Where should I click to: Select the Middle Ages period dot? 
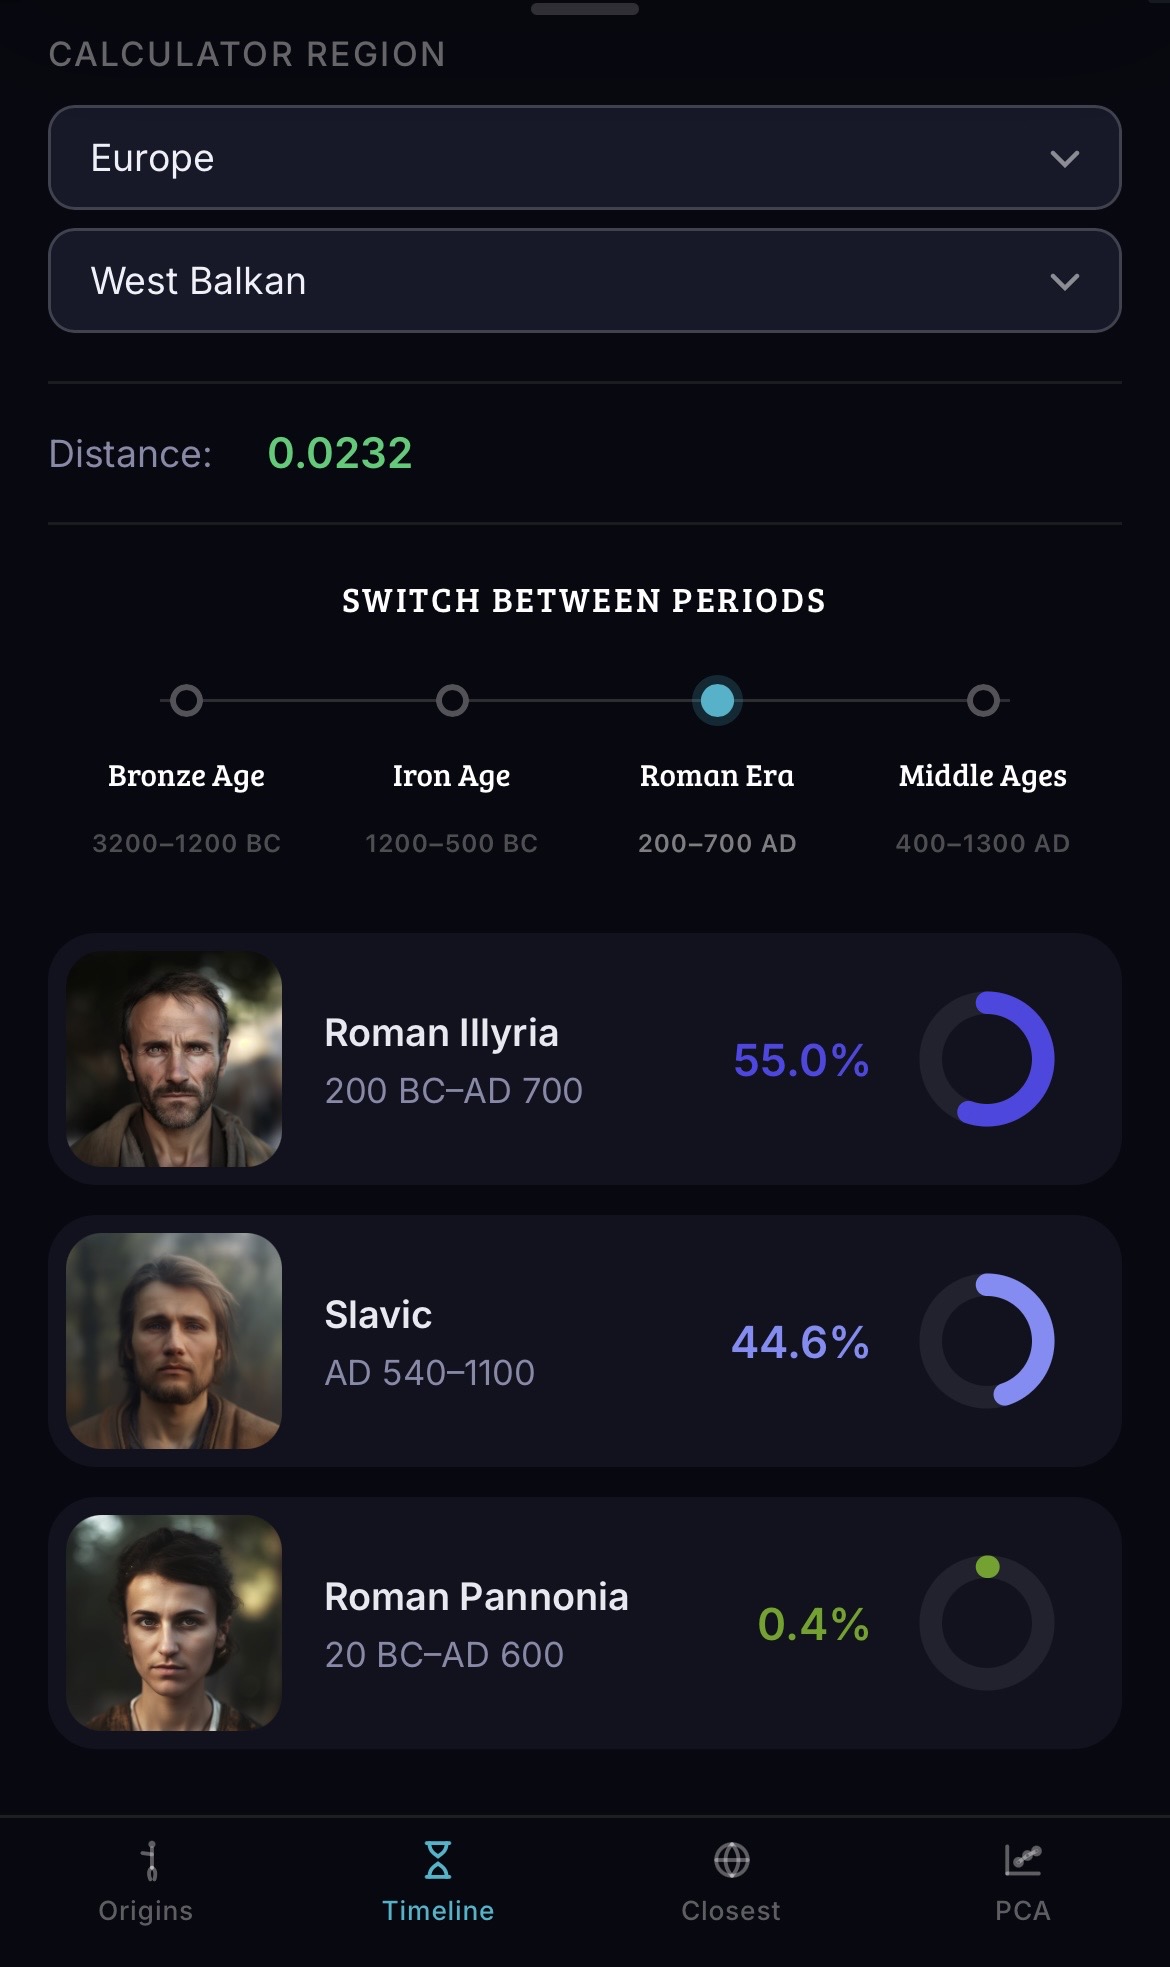point(983,700)
